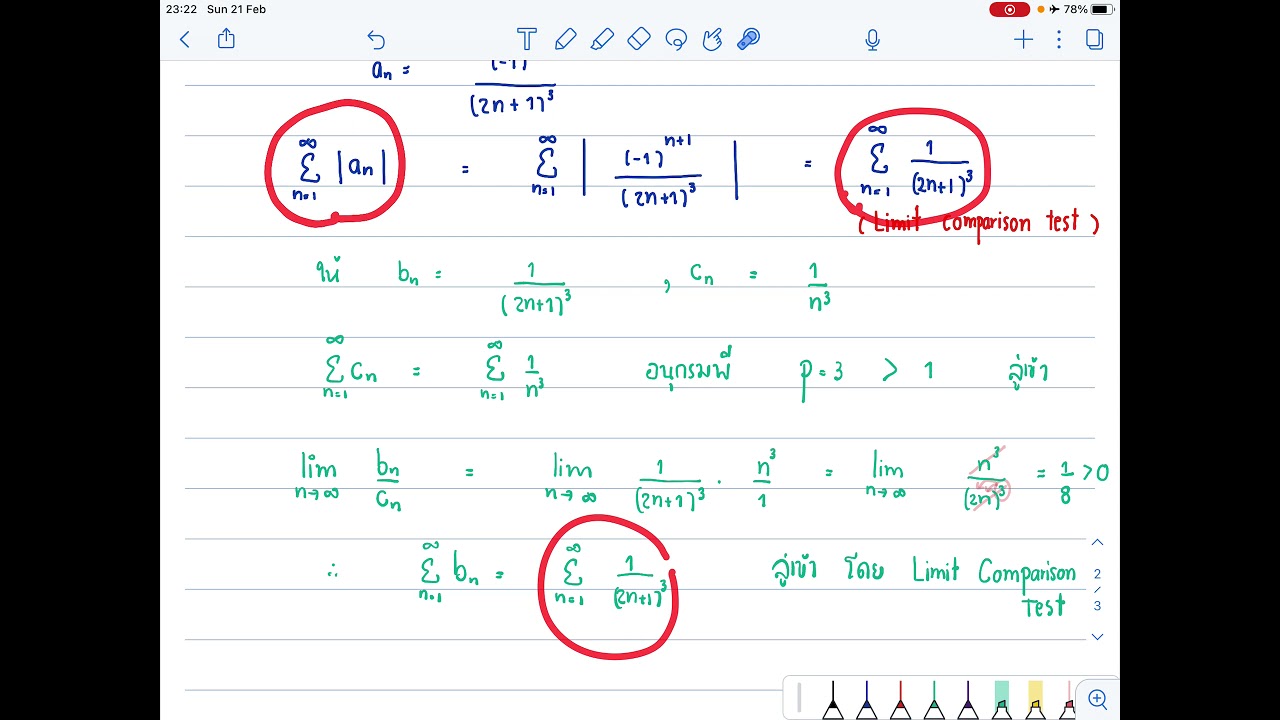Tap the microphone recording icon
Image resolution: width=1280 pixels, height=720 pixels.
(872, 39)
